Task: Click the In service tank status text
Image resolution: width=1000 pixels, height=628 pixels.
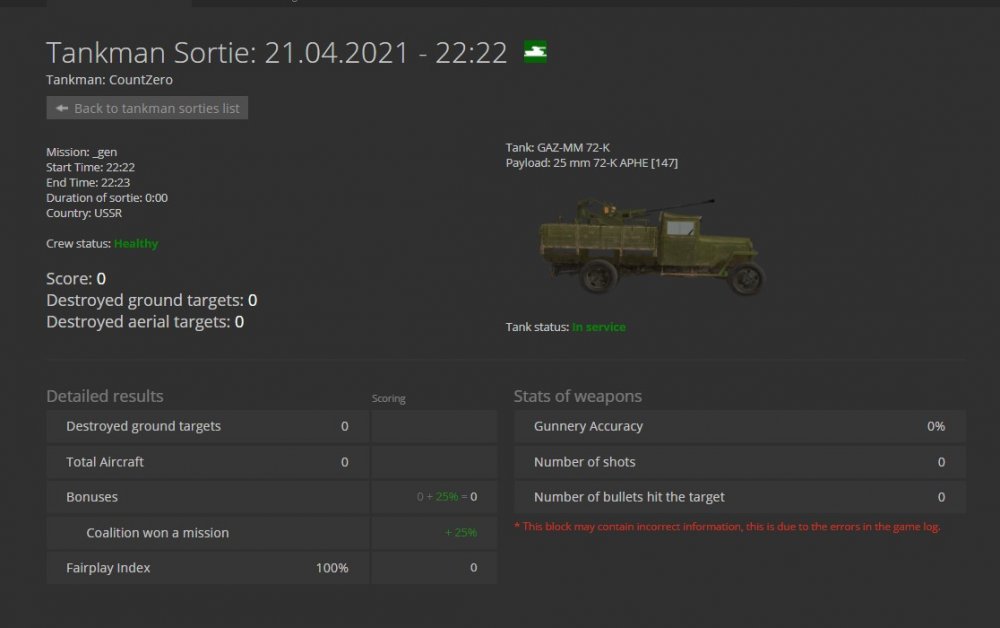Action: tap(599, 327)
